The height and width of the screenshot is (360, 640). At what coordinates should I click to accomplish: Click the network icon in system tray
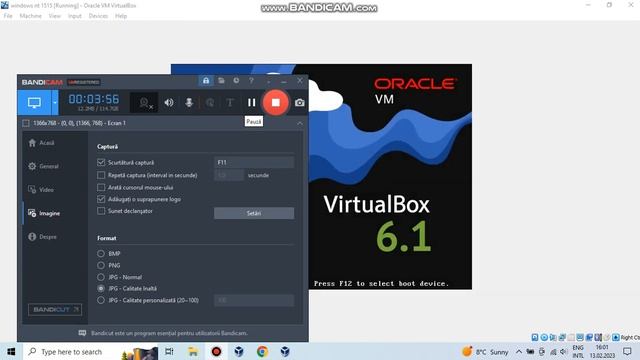click(553, 351)
